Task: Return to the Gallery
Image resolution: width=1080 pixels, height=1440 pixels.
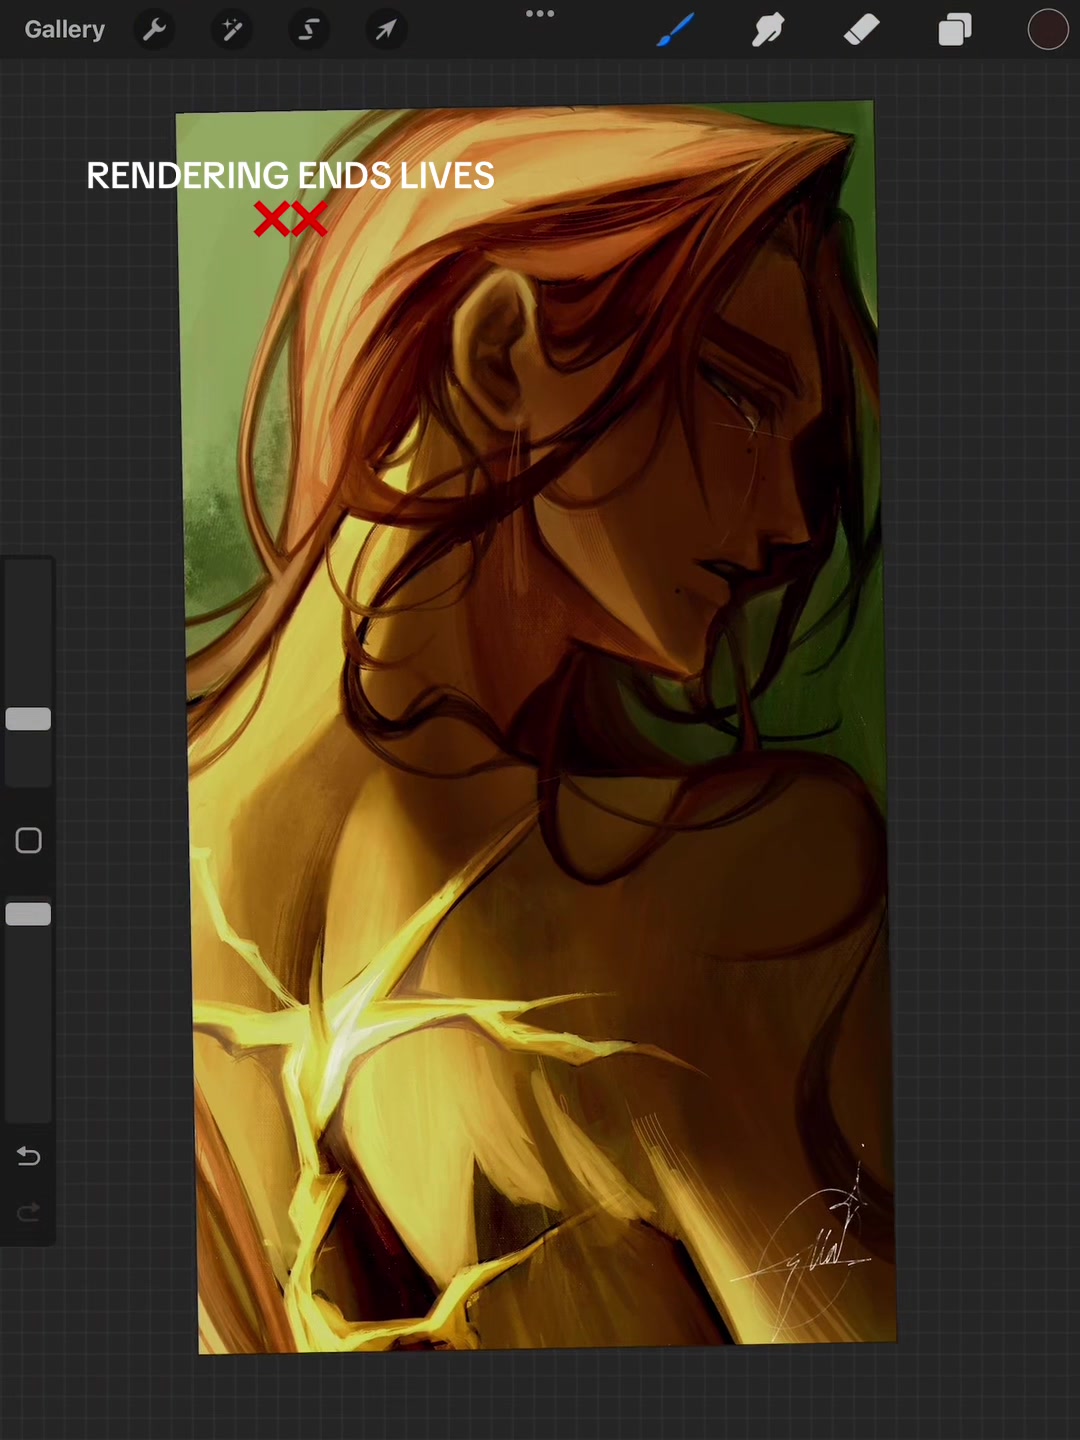Action: coord(64,30)
